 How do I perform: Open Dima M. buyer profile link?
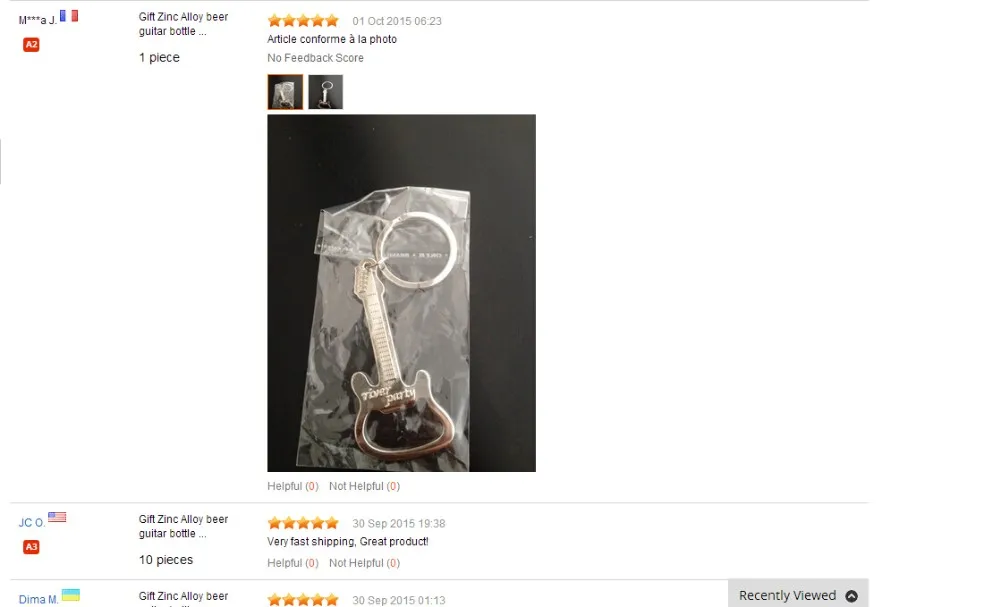pos(38,600)
